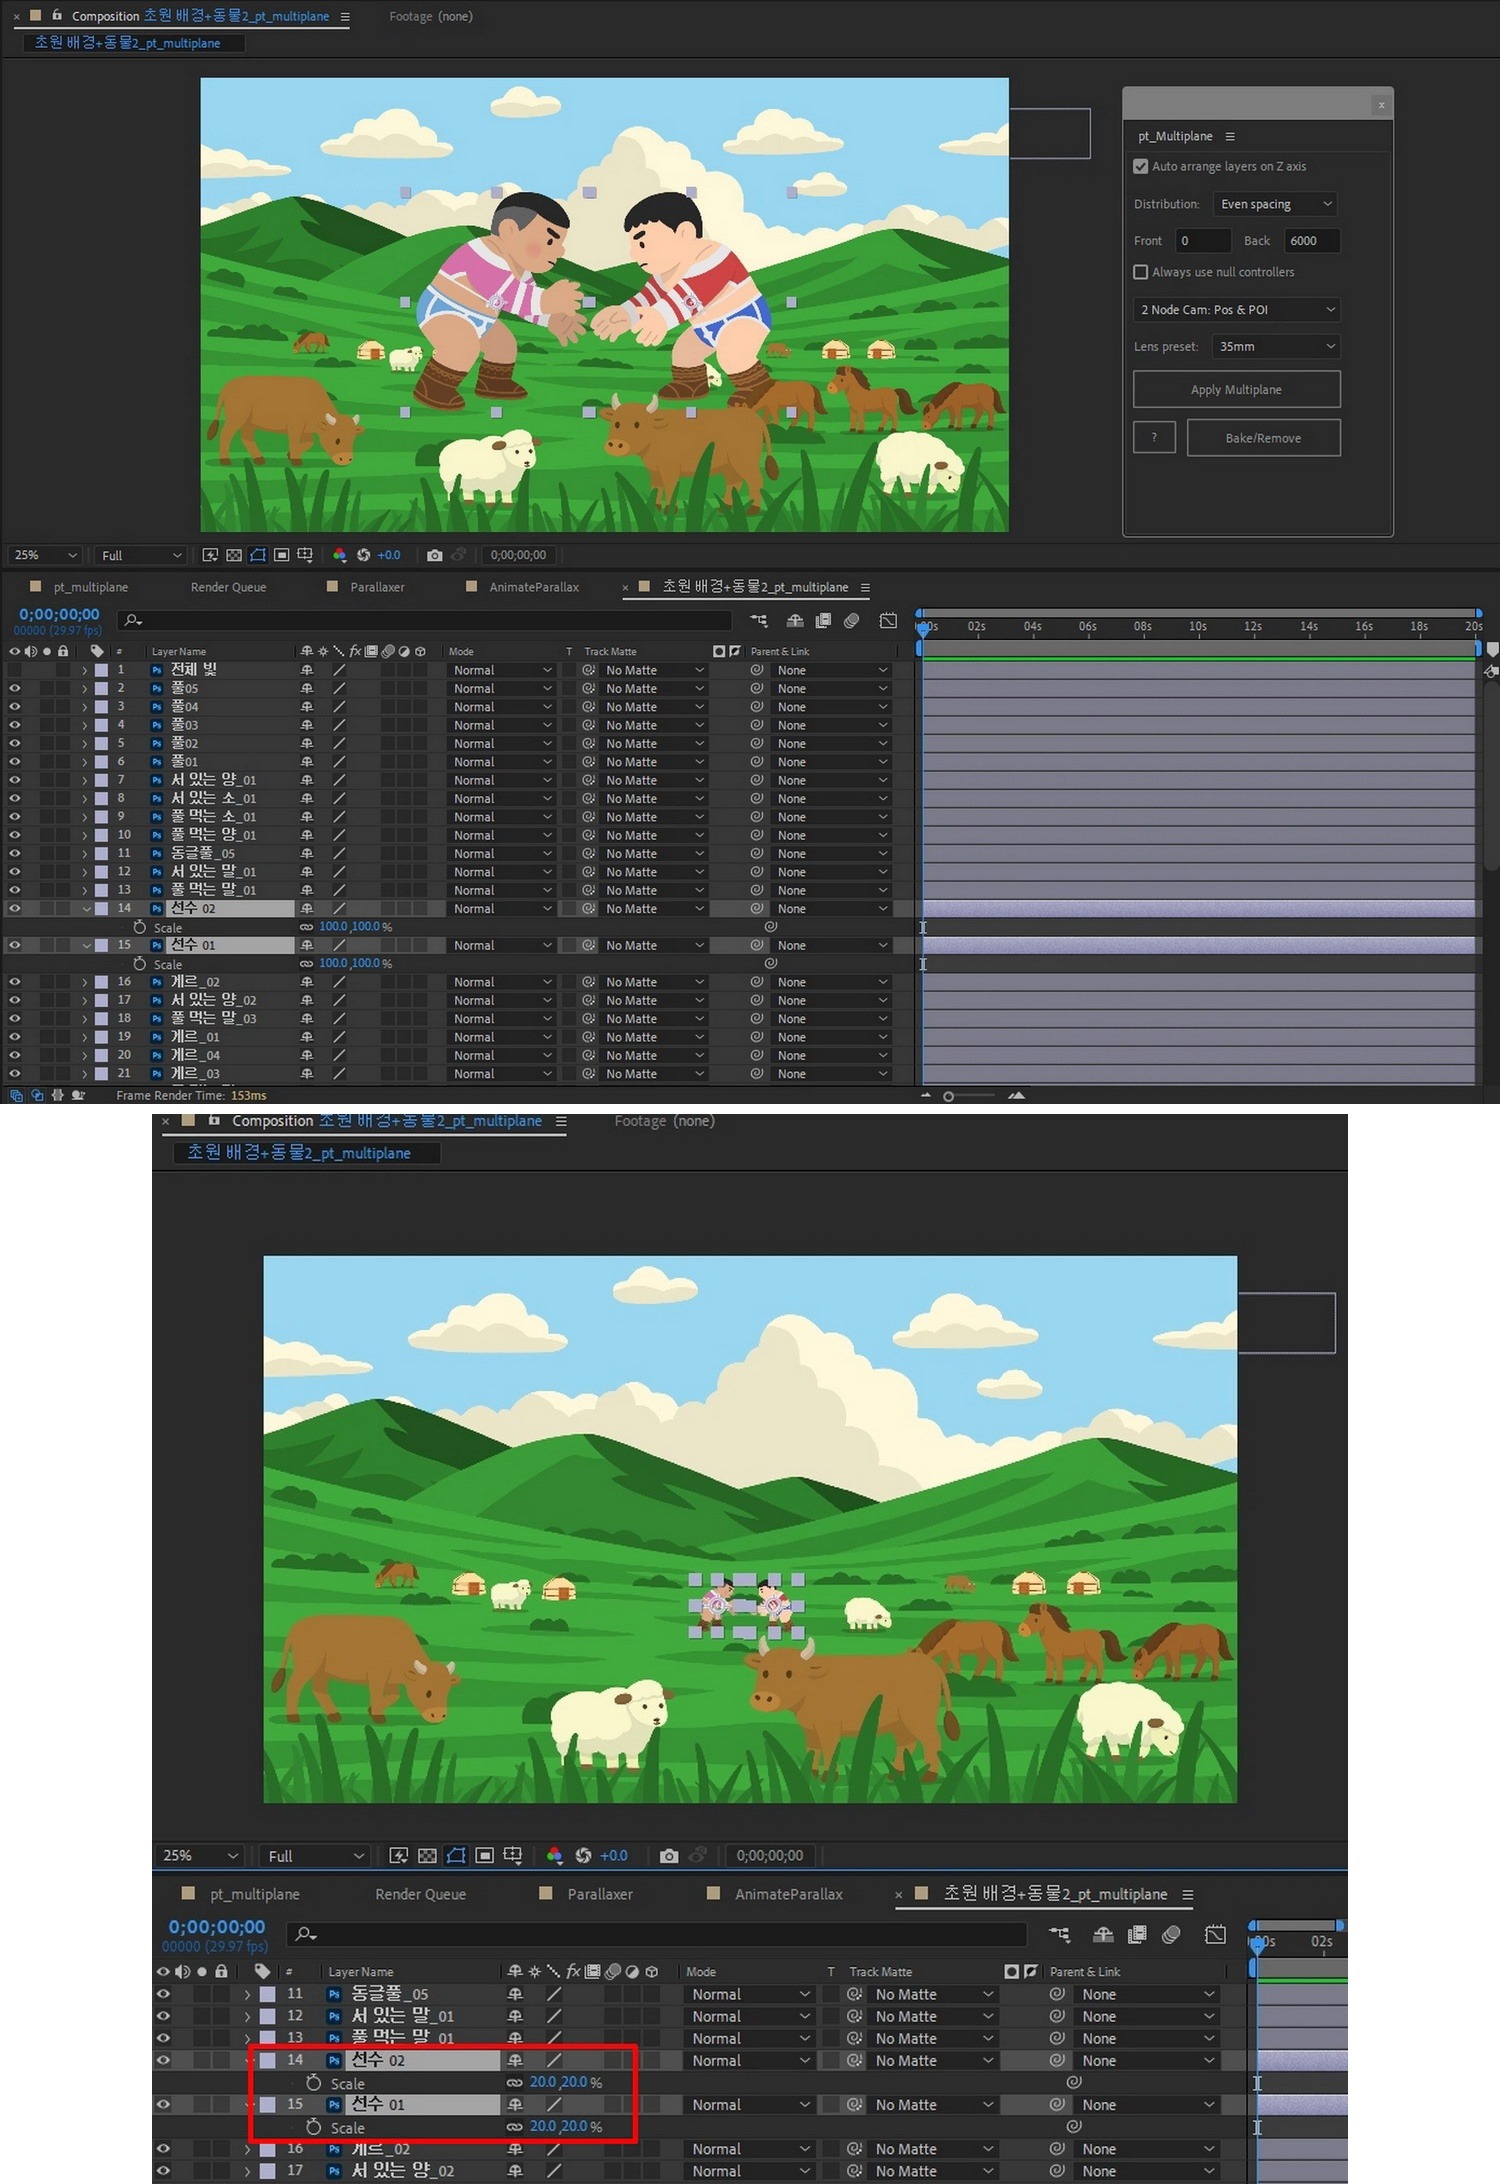Viewport: 1500px width, 2184px height.
Task: Click parent pick whip for 전체 빛 layer
Action: click(x=757, y=670)
